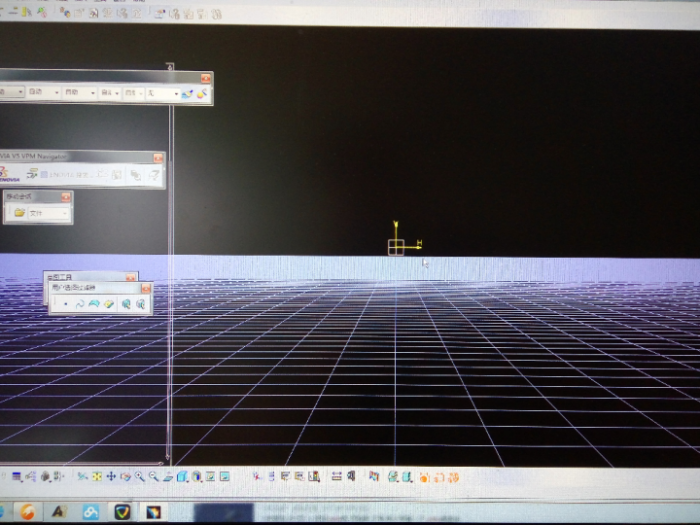The height and width of the screenshot is (525, 700).
Task: Close the ENOVIA V5 VPM Navigator toolbar
Action: click(x=158, y=158)
